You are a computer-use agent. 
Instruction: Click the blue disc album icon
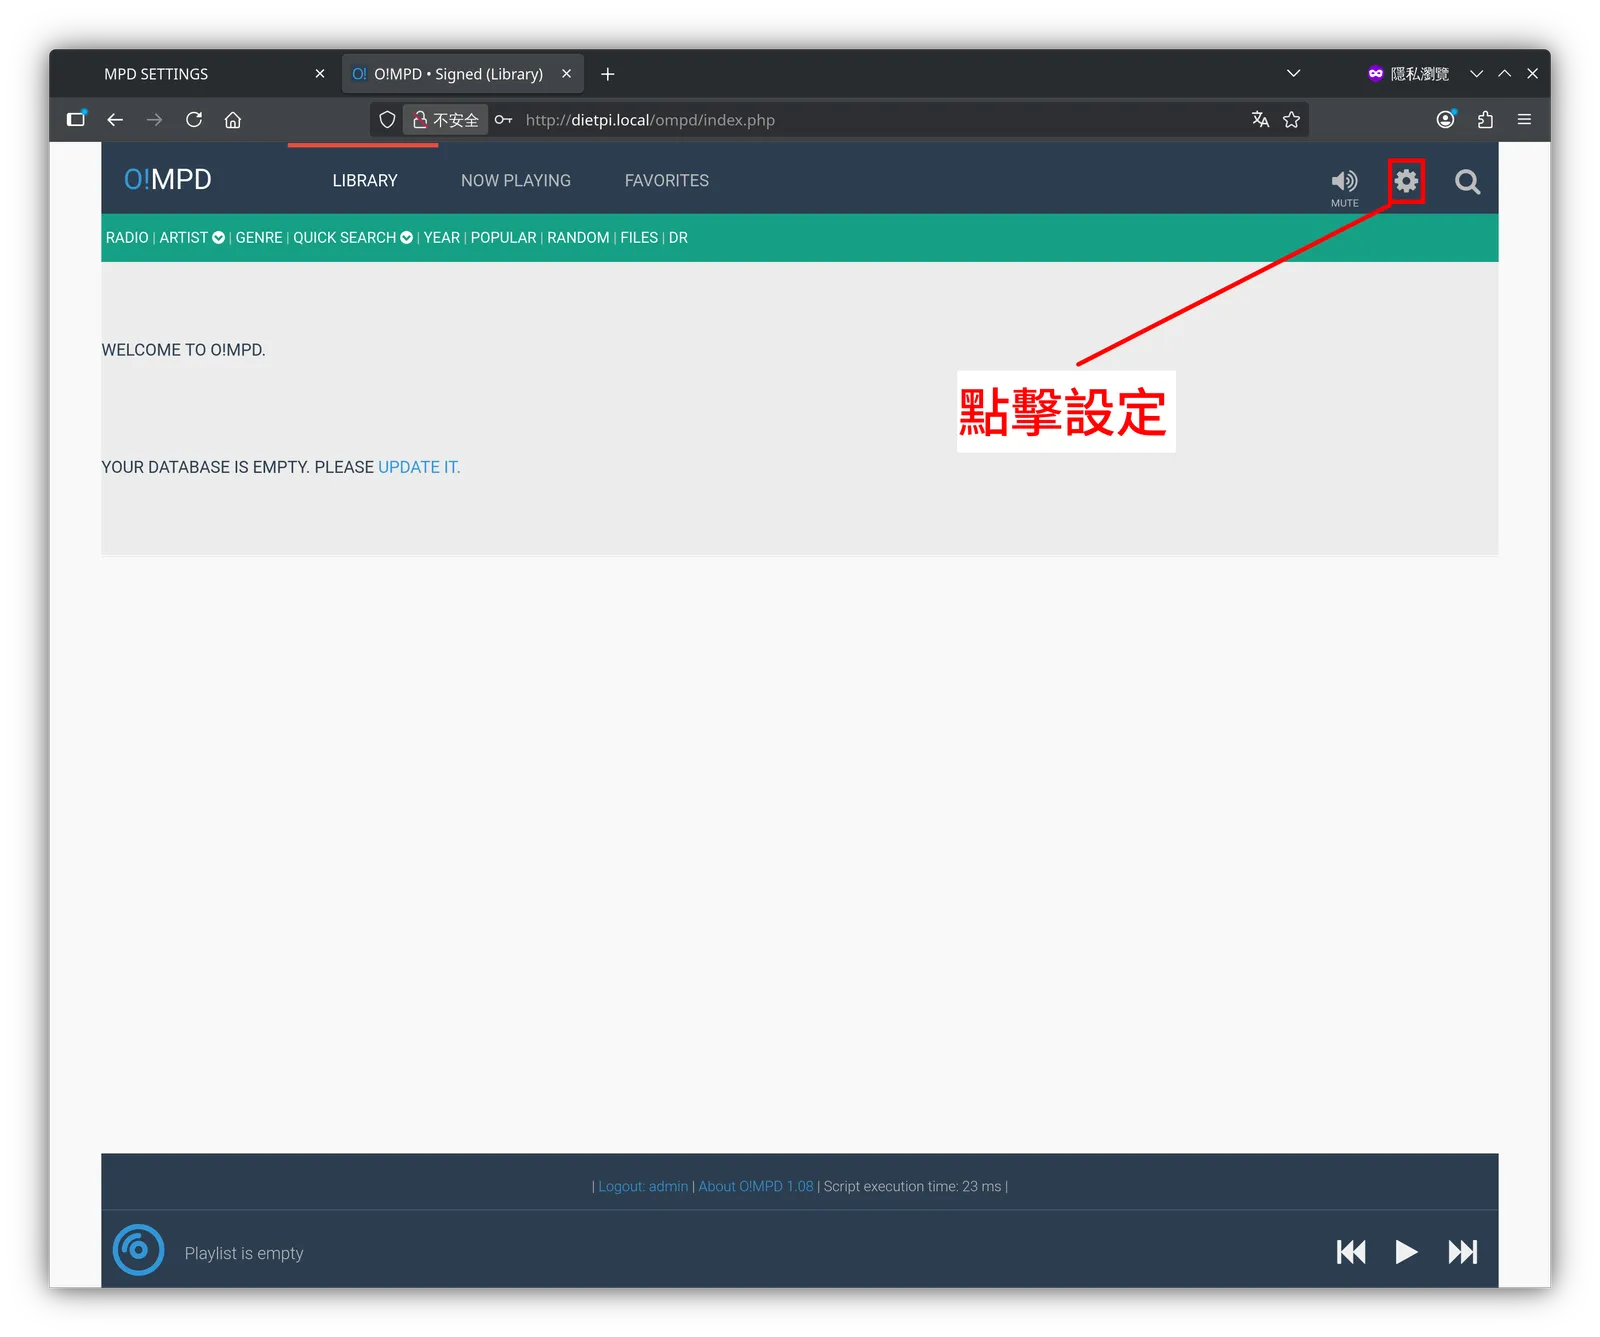pos(138,1250)
